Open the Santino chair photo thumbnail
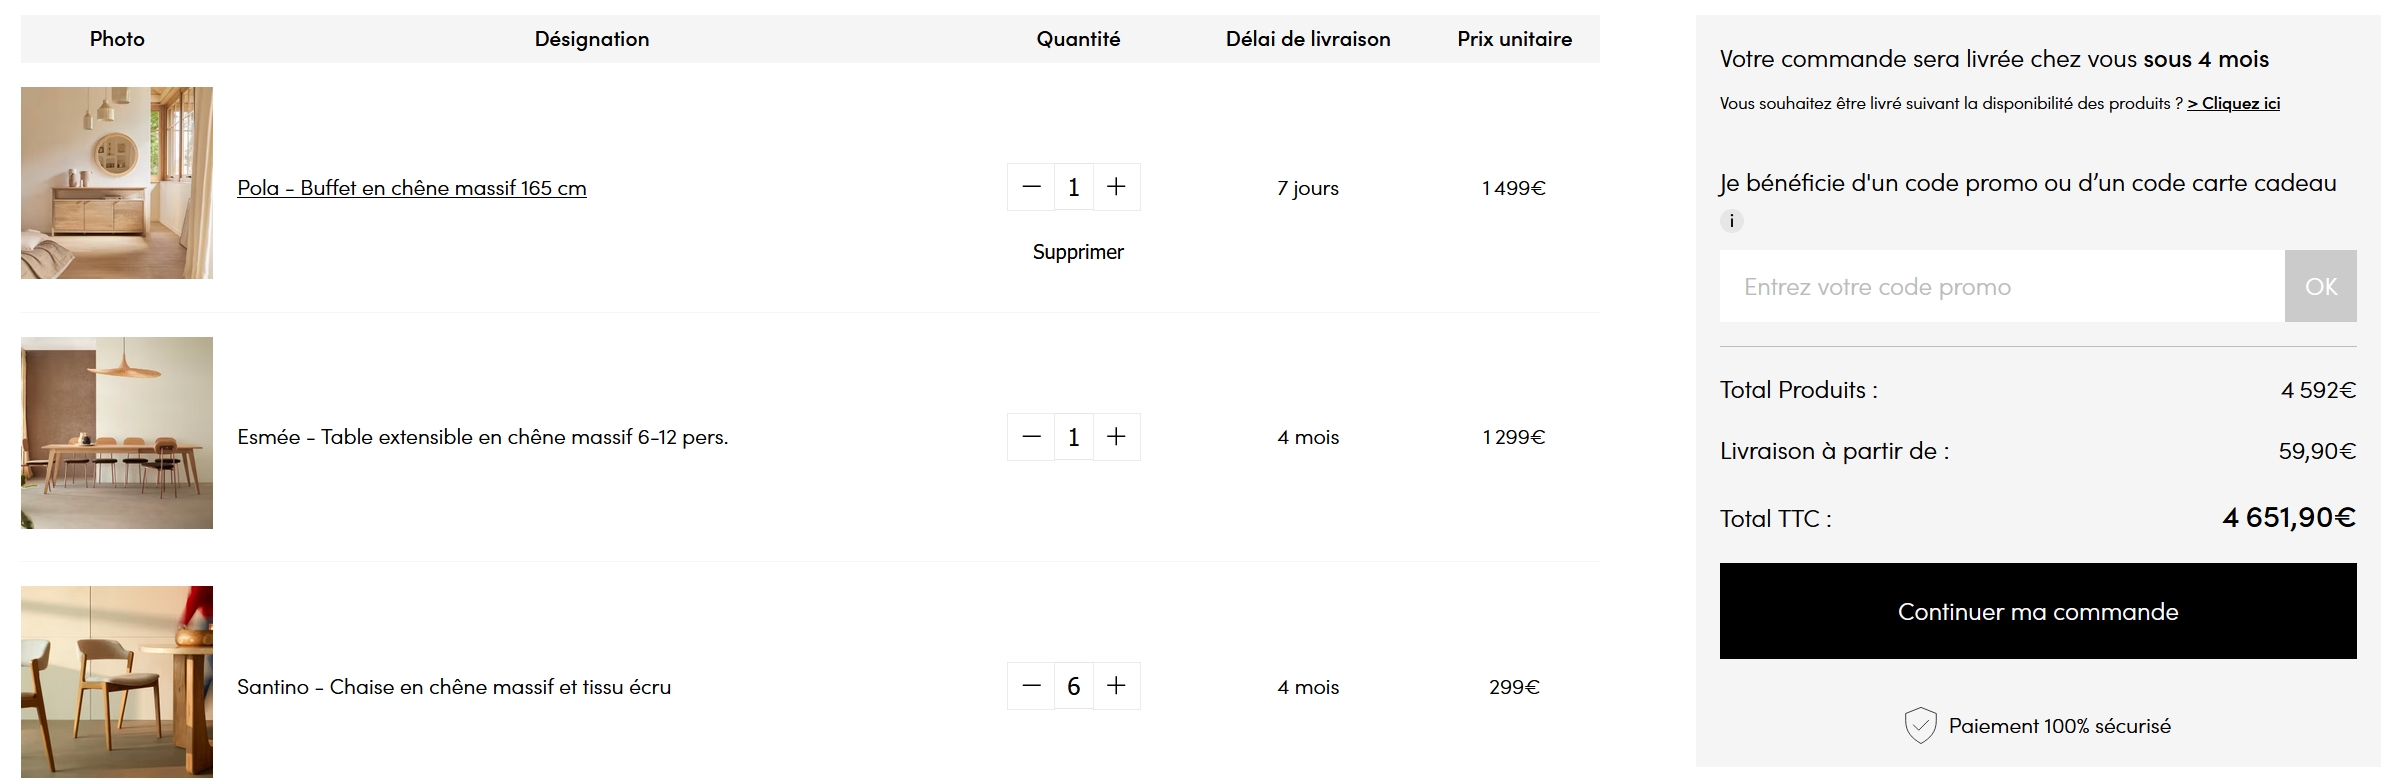The width and height of the screenshot is (2387, 780). [x=117, y=682]
